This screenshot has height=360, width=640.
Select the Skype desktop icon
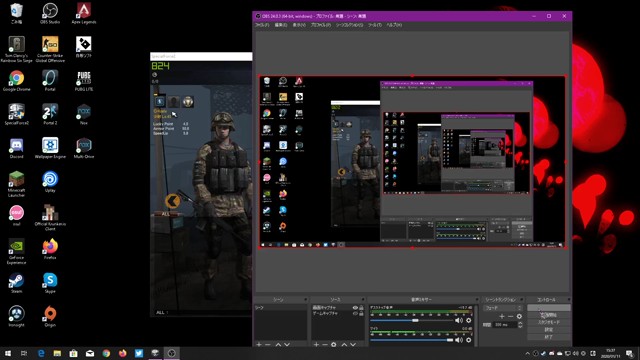50,283
